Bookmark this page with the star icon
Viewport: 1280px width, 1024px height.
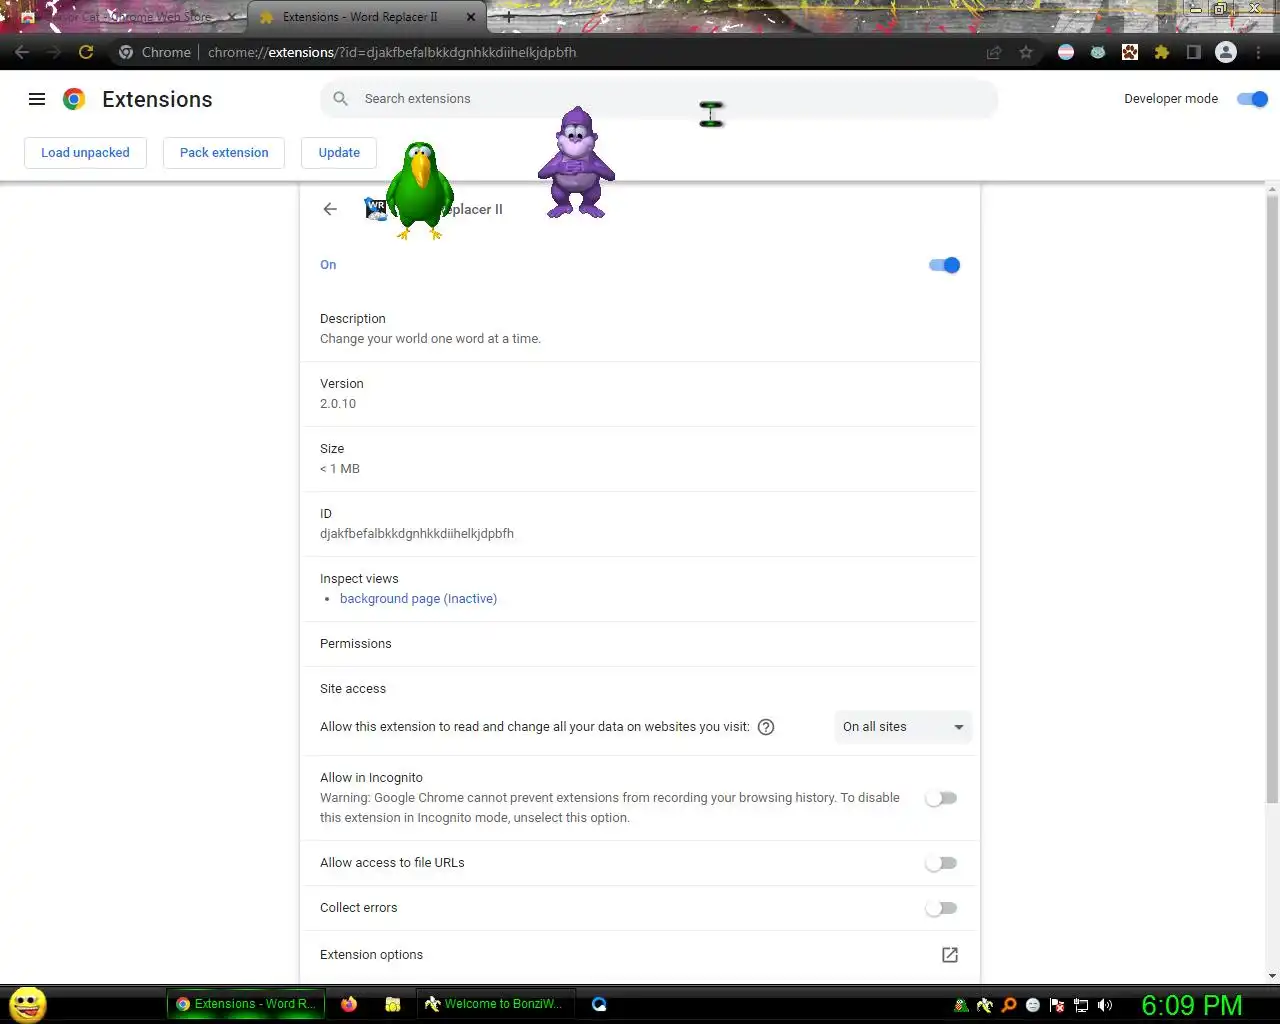1026,52
